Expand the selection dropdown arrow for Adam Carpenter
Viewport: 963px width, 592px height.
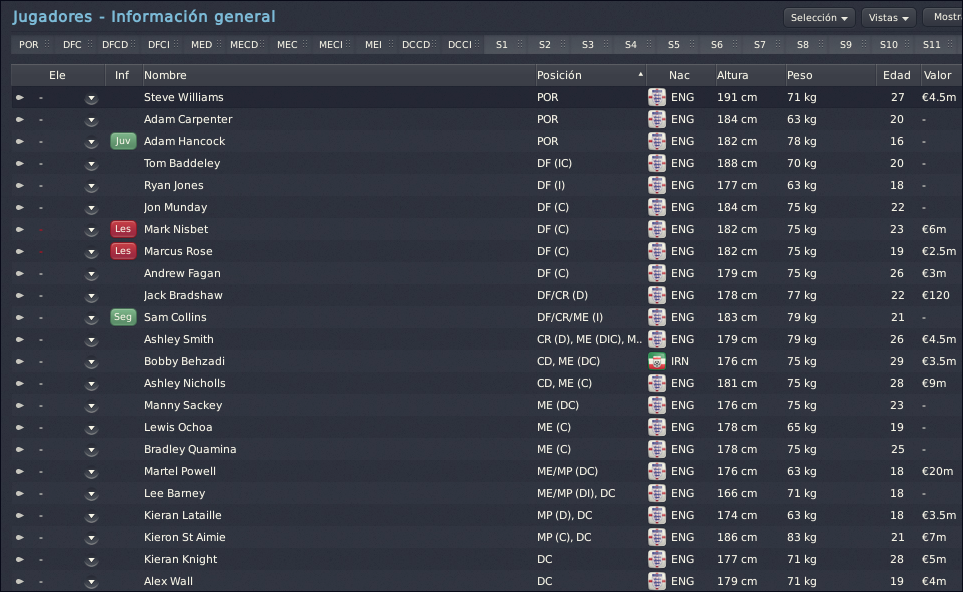tap(91, 120)
